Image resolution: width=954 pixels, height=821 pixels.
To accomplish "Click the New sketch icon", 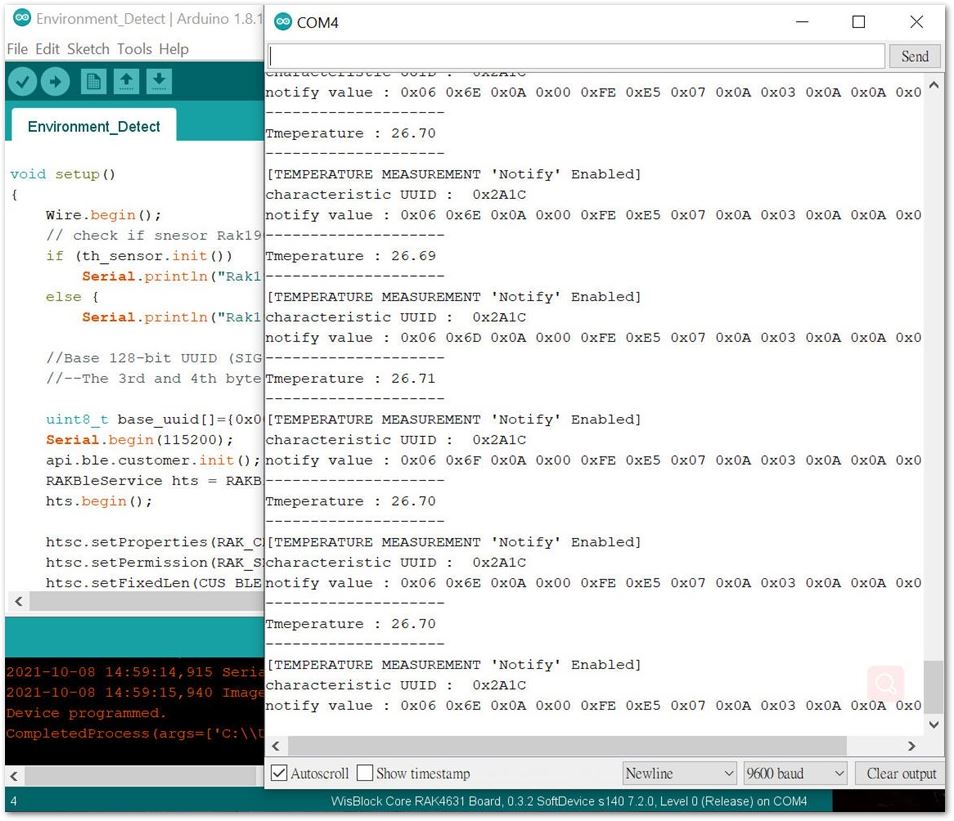I will [x=94, y=82].
